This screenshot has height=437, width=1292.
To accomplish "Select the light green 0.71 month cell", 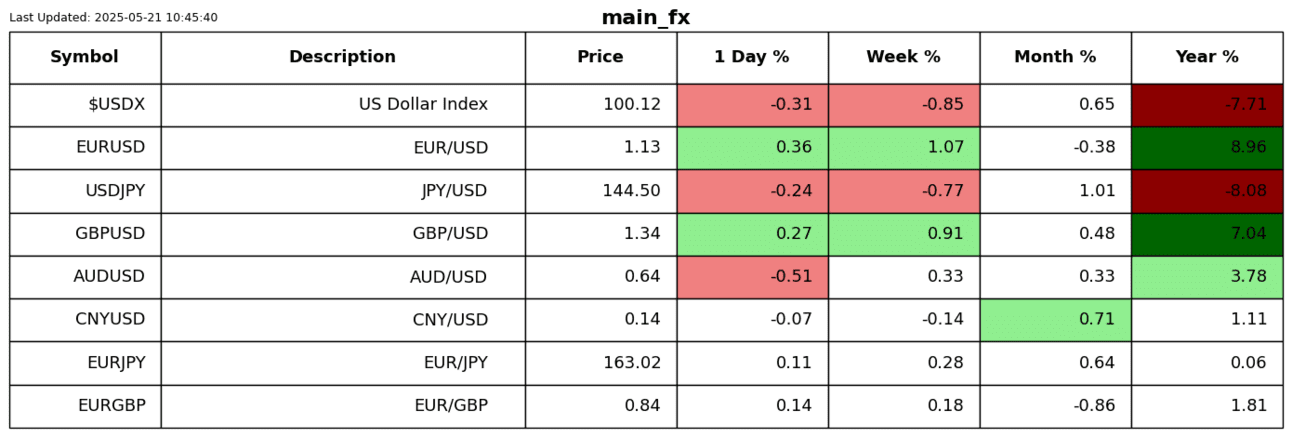I will (1055, 320).
